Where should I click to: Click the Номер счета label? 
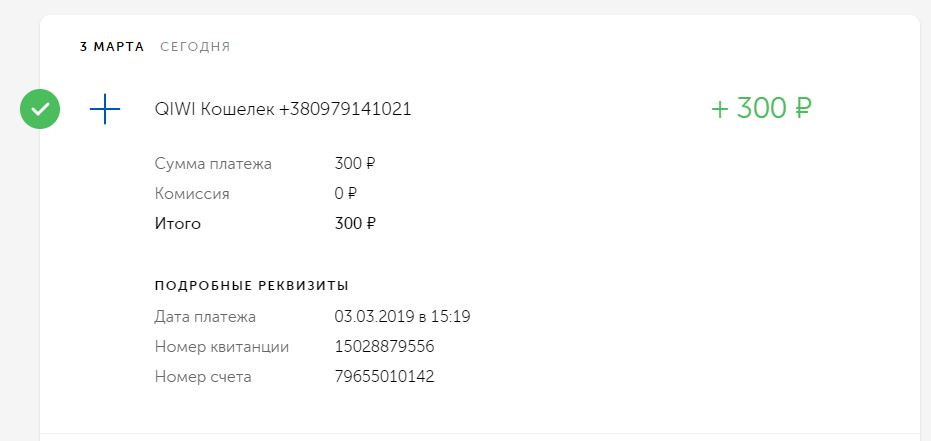pyautogui.click(x=203, y=377)
